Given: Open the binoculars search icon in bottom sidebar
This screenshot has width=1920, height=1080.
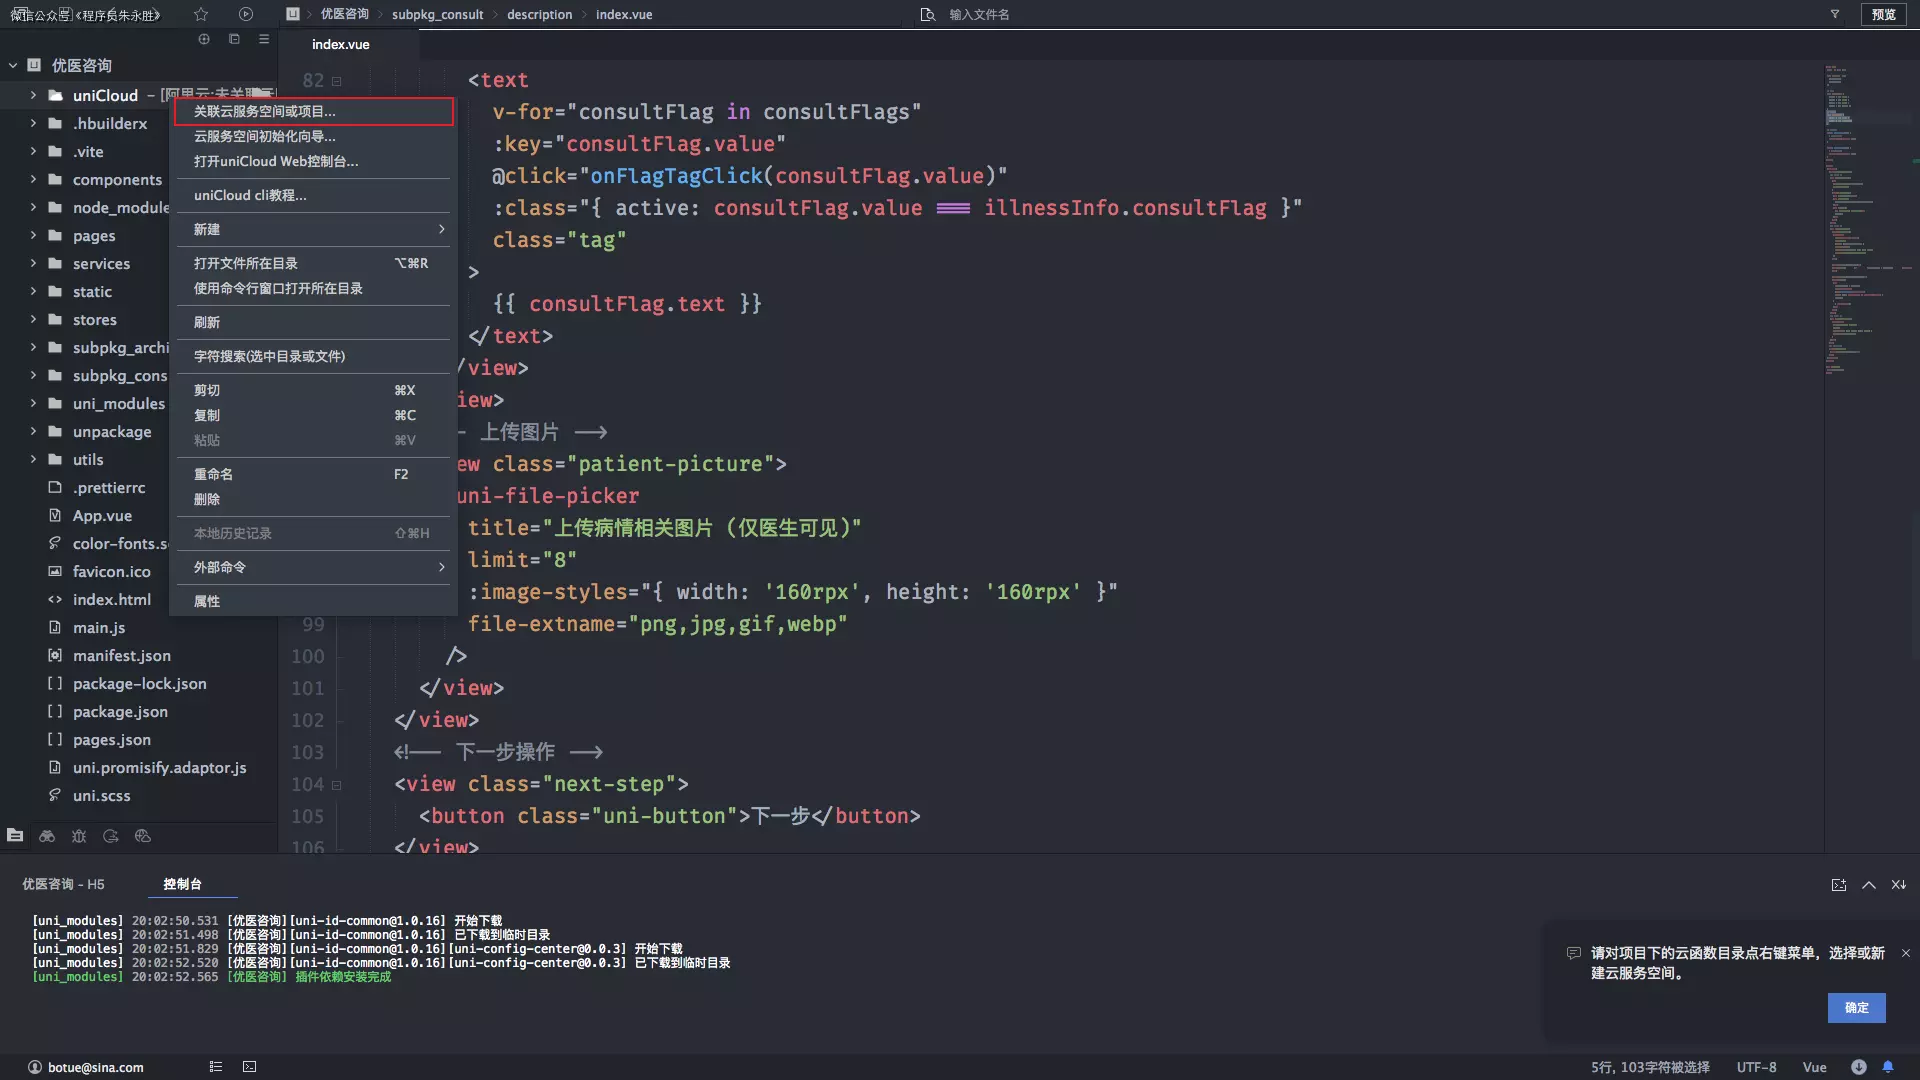Looking at the screenshot, I should [47, 835].
